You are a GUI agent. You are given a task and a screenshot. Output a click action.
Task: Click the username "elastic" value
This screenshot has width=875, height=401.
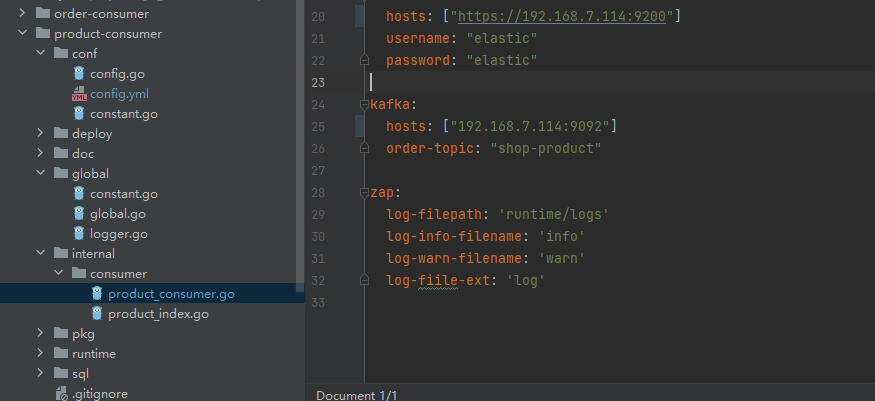502,38
